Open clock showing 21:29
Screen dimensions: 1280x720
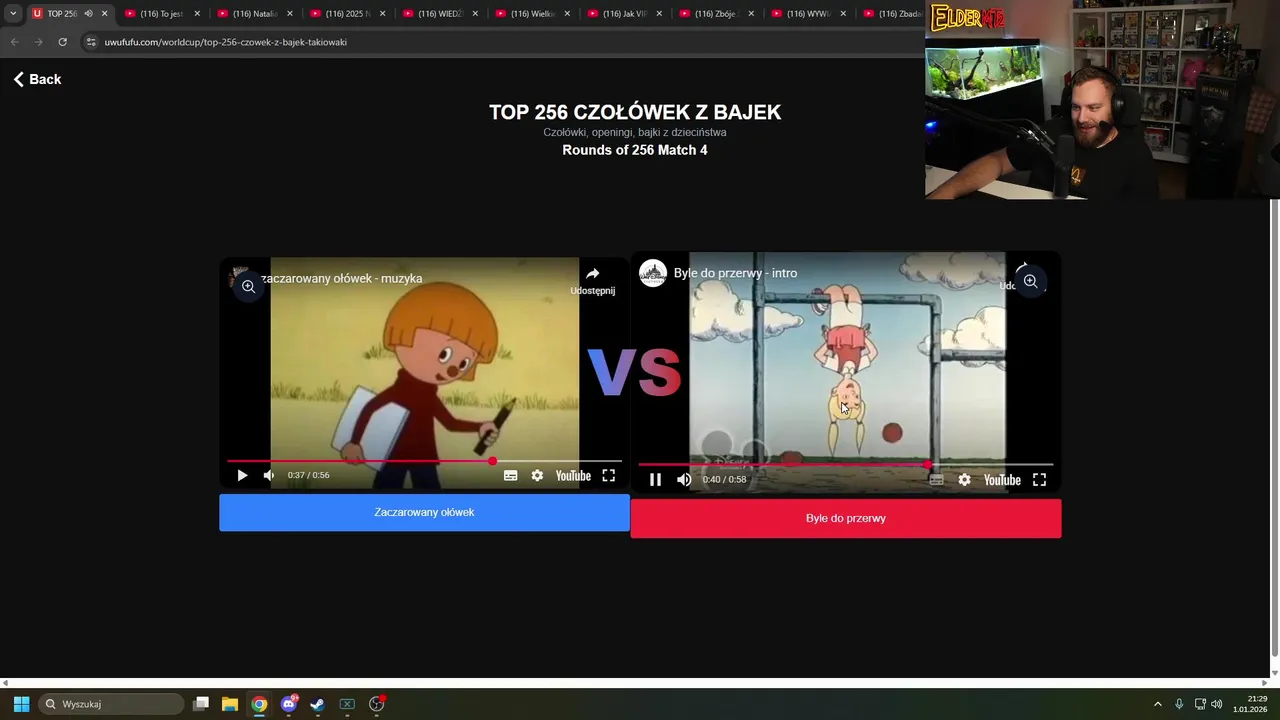tap(1250, 704)
